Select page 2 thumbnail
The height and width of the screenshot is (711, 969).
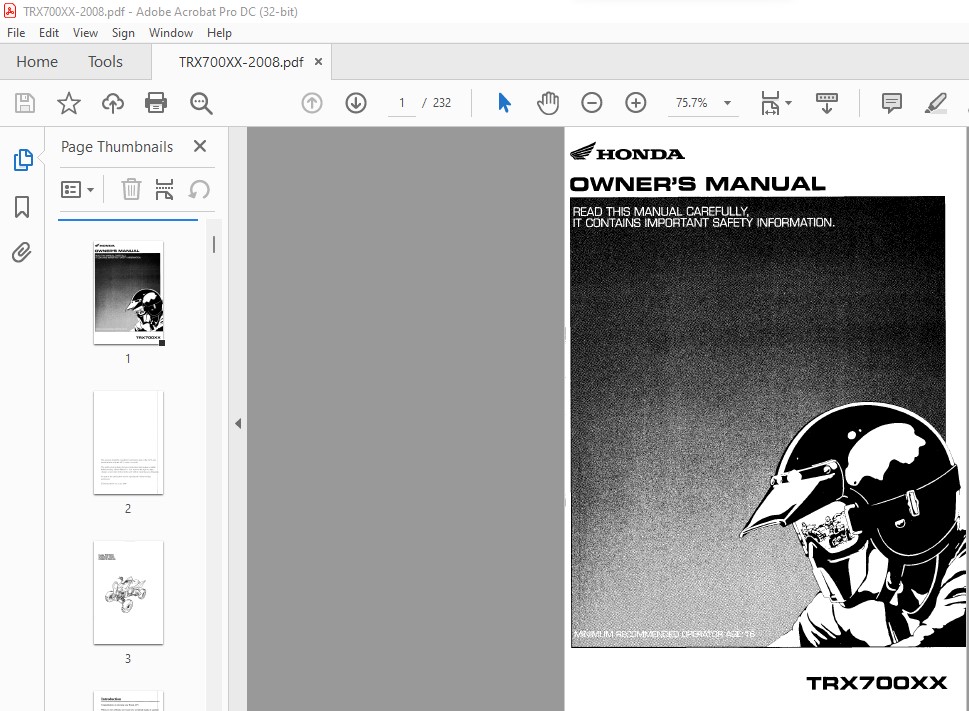click(x=129, y=442)
